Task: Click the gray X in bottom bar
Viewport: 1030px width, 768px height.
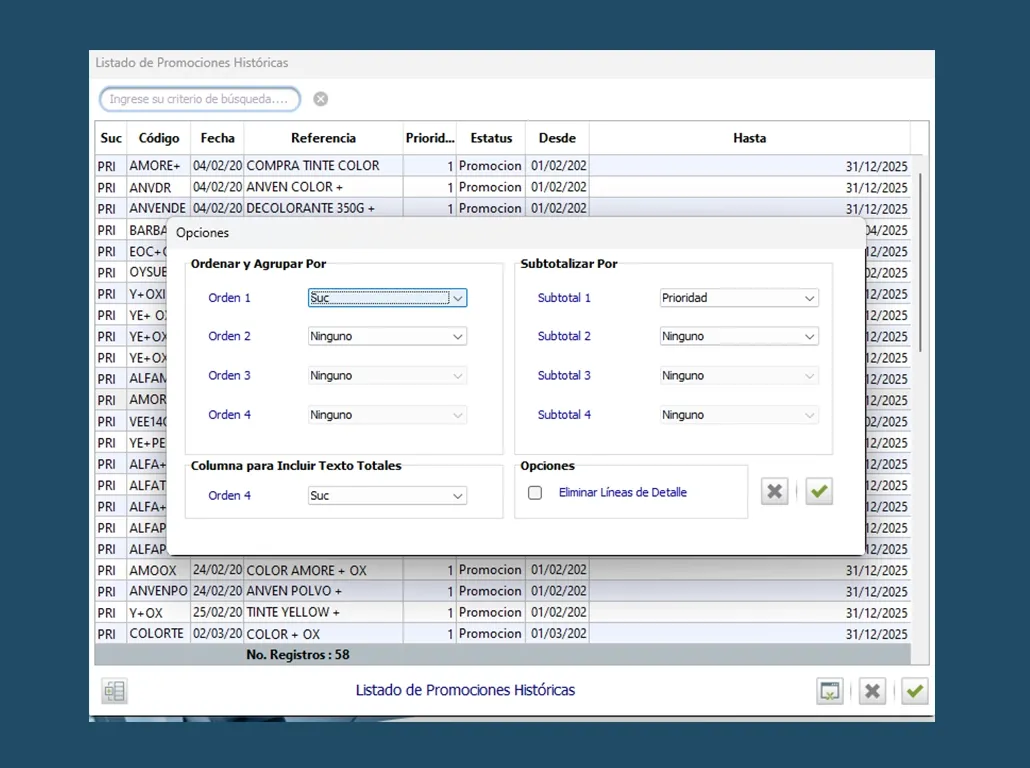Action: click(x=872, y=691)
